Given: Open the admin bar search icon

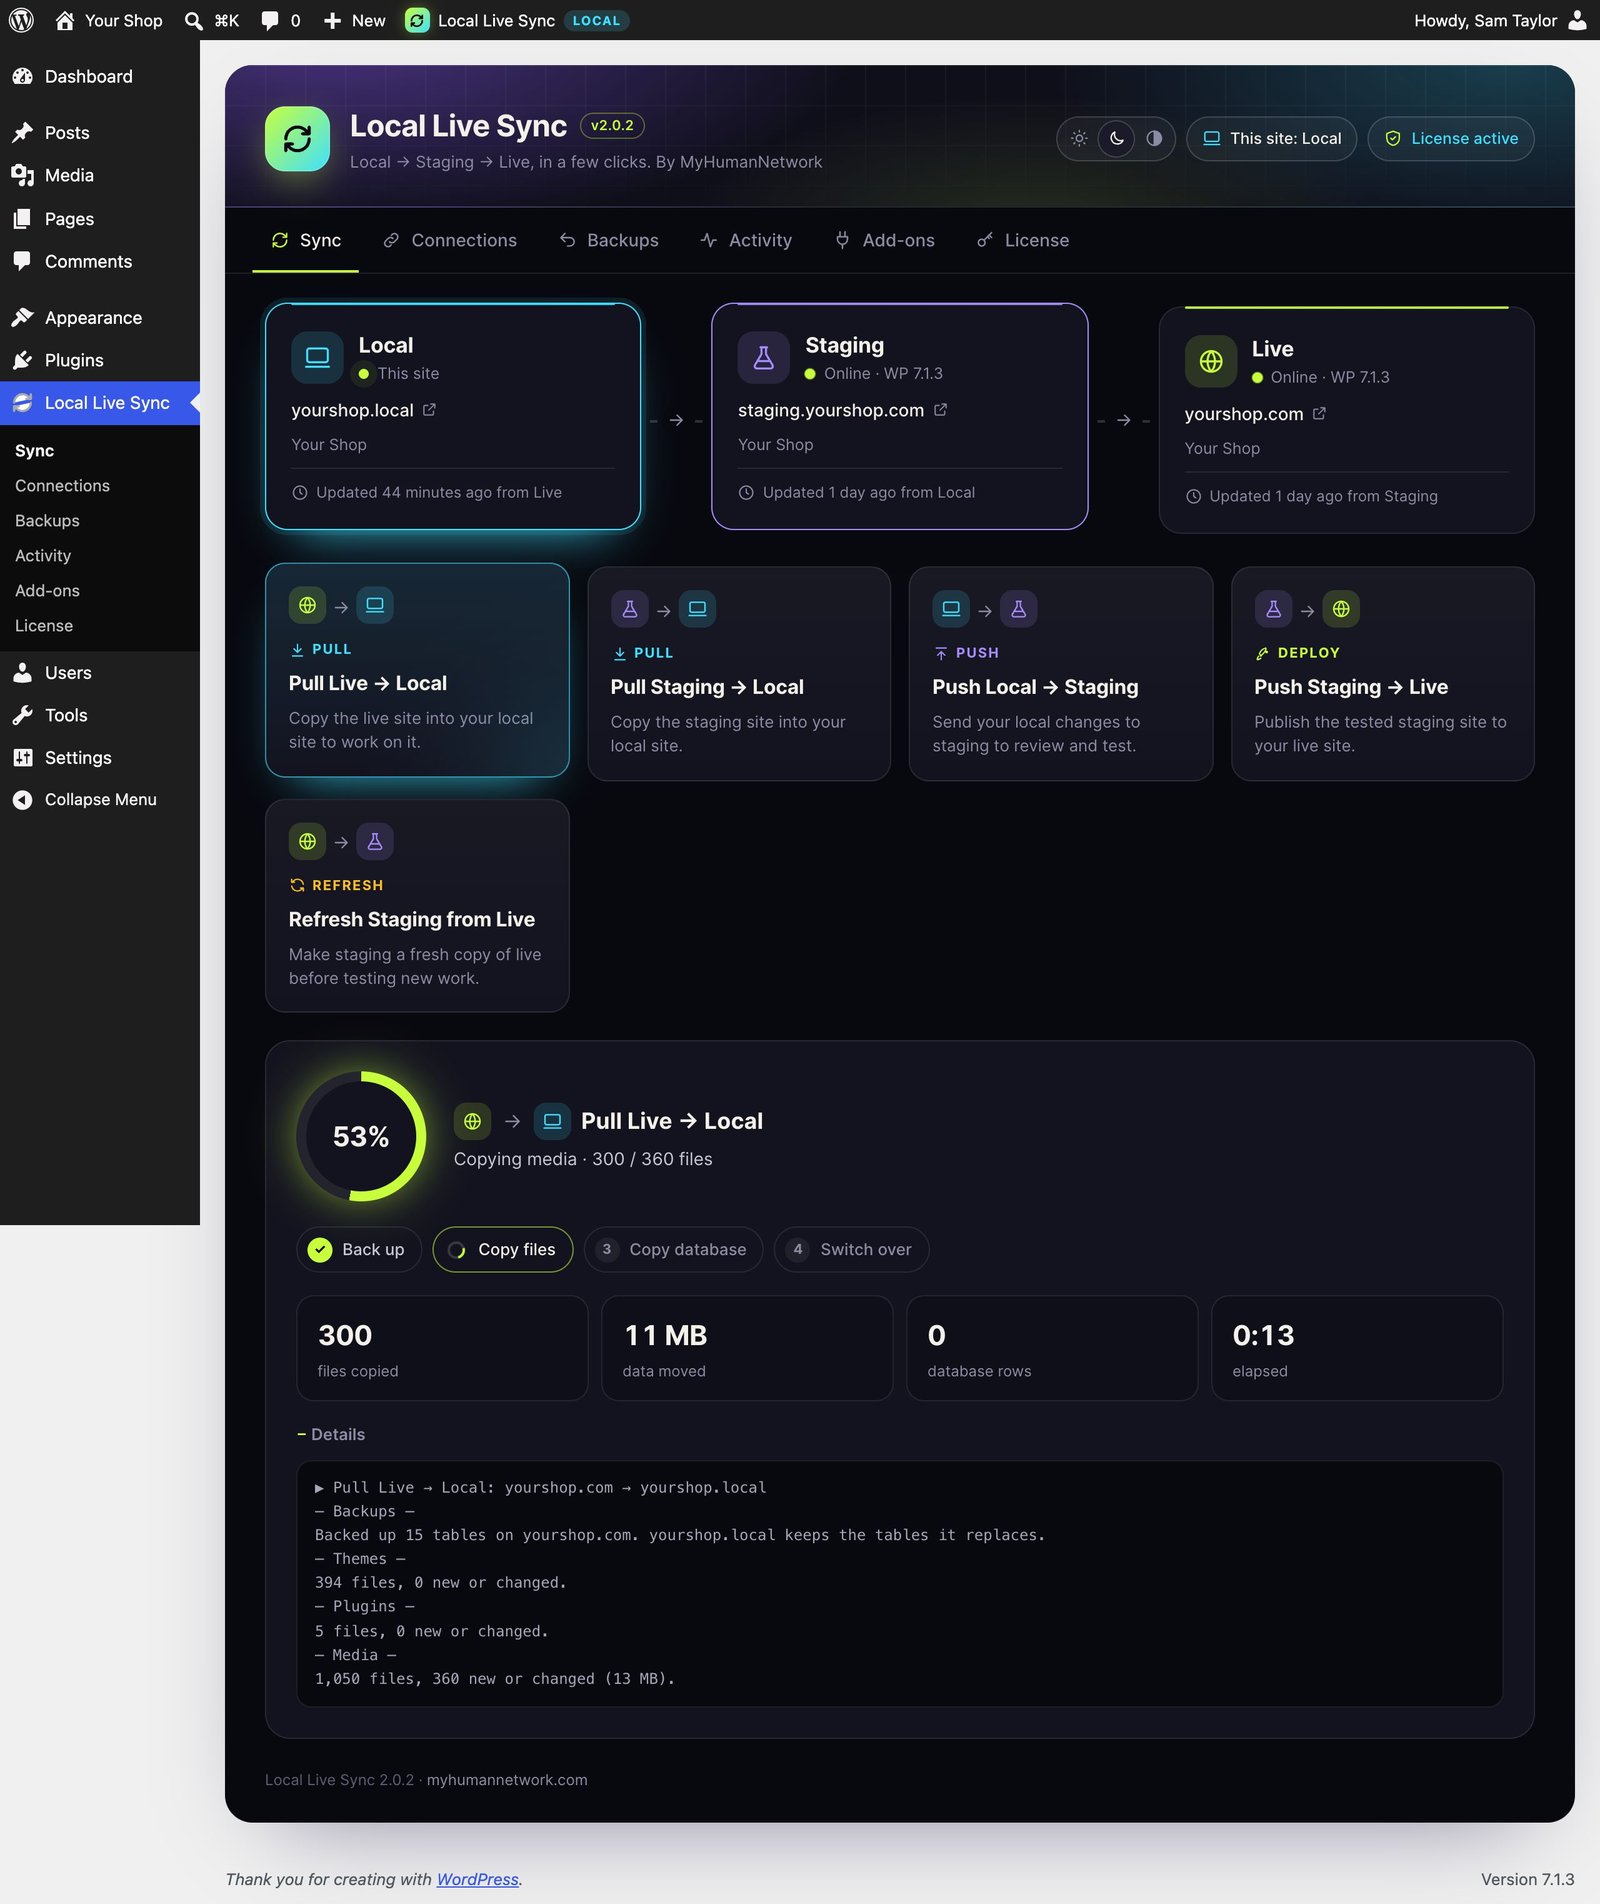Looking at the screenshot, I should (x=194, y=21).
